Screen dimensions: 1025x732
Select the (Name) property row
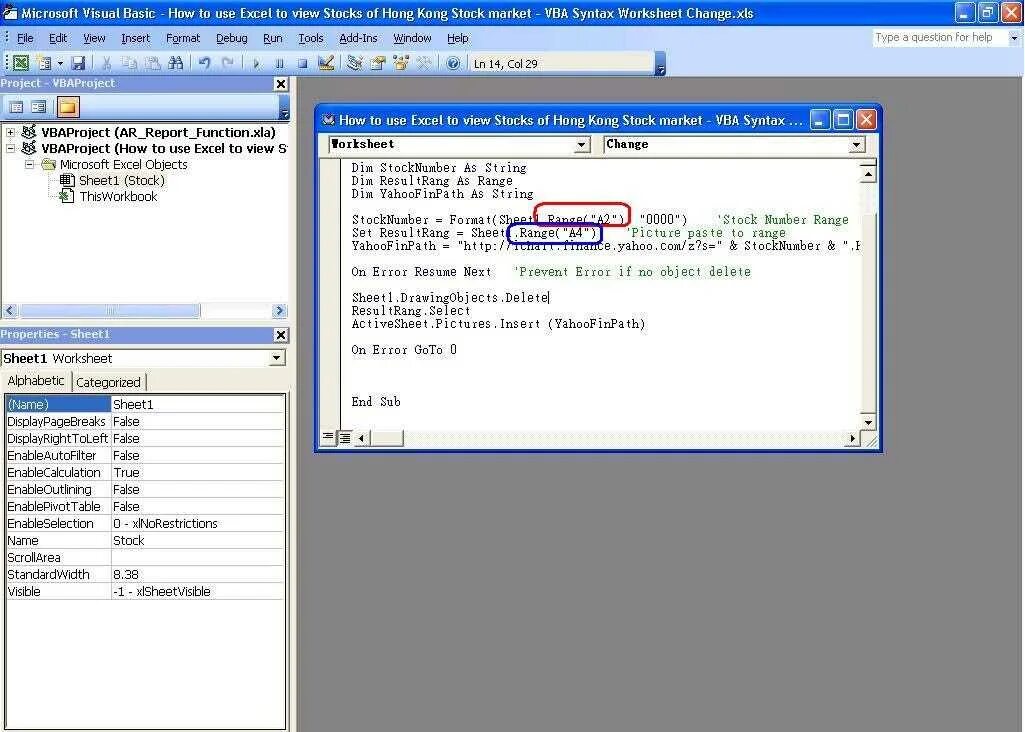point(145,405)
